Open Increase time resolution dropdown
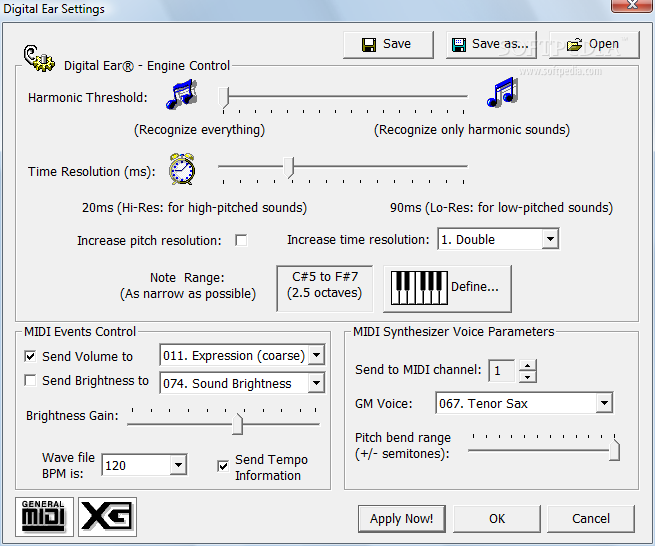The image size is (655, 546). (550, 239)
